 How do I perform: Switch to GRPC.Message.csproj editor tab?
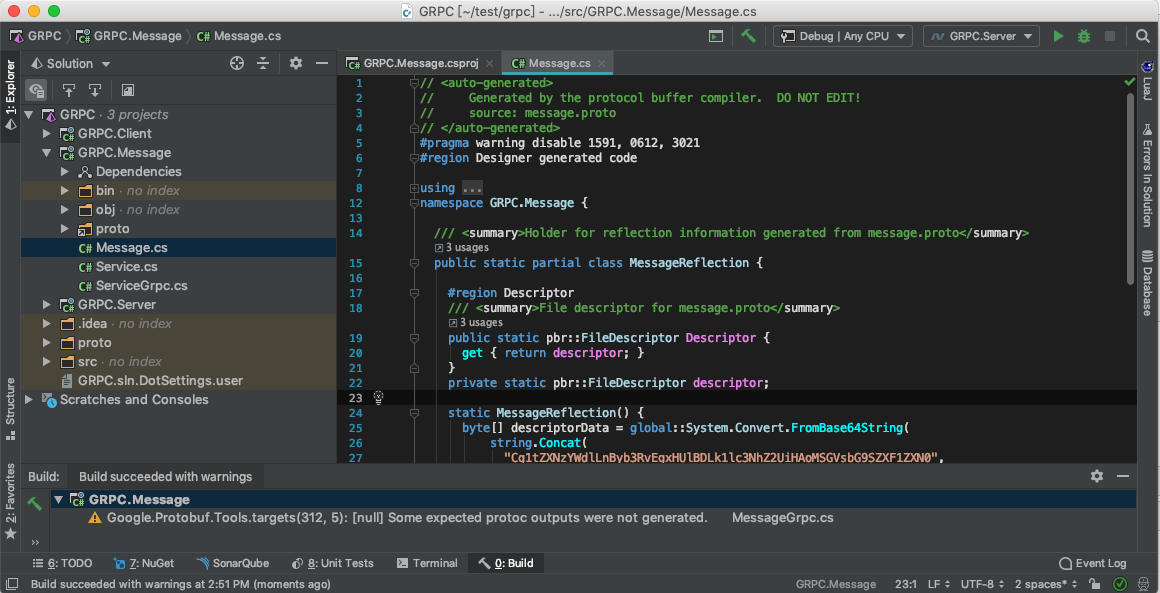coord(419,64)
